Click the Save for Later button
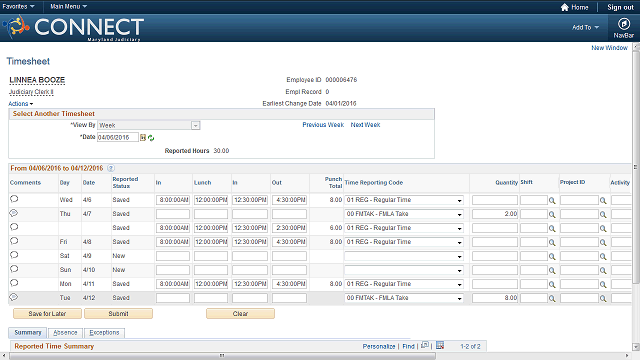Viewport: 640px width, 360px height. (x=47, y=313)
